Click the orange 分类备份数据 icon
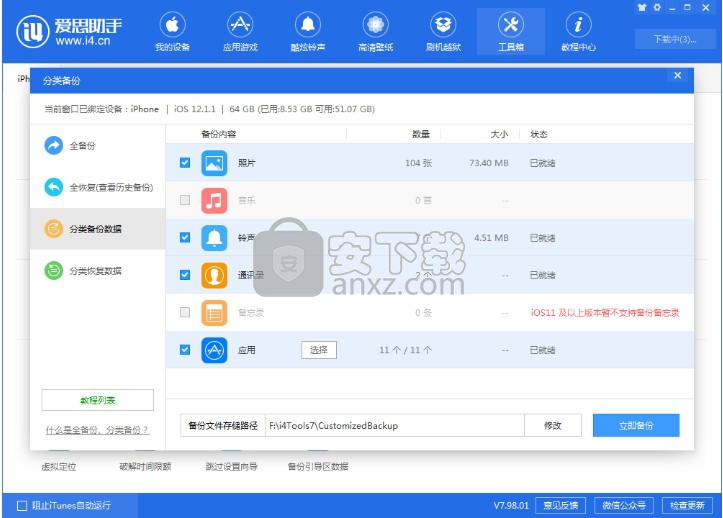723x518 pixels. (53, 229)
